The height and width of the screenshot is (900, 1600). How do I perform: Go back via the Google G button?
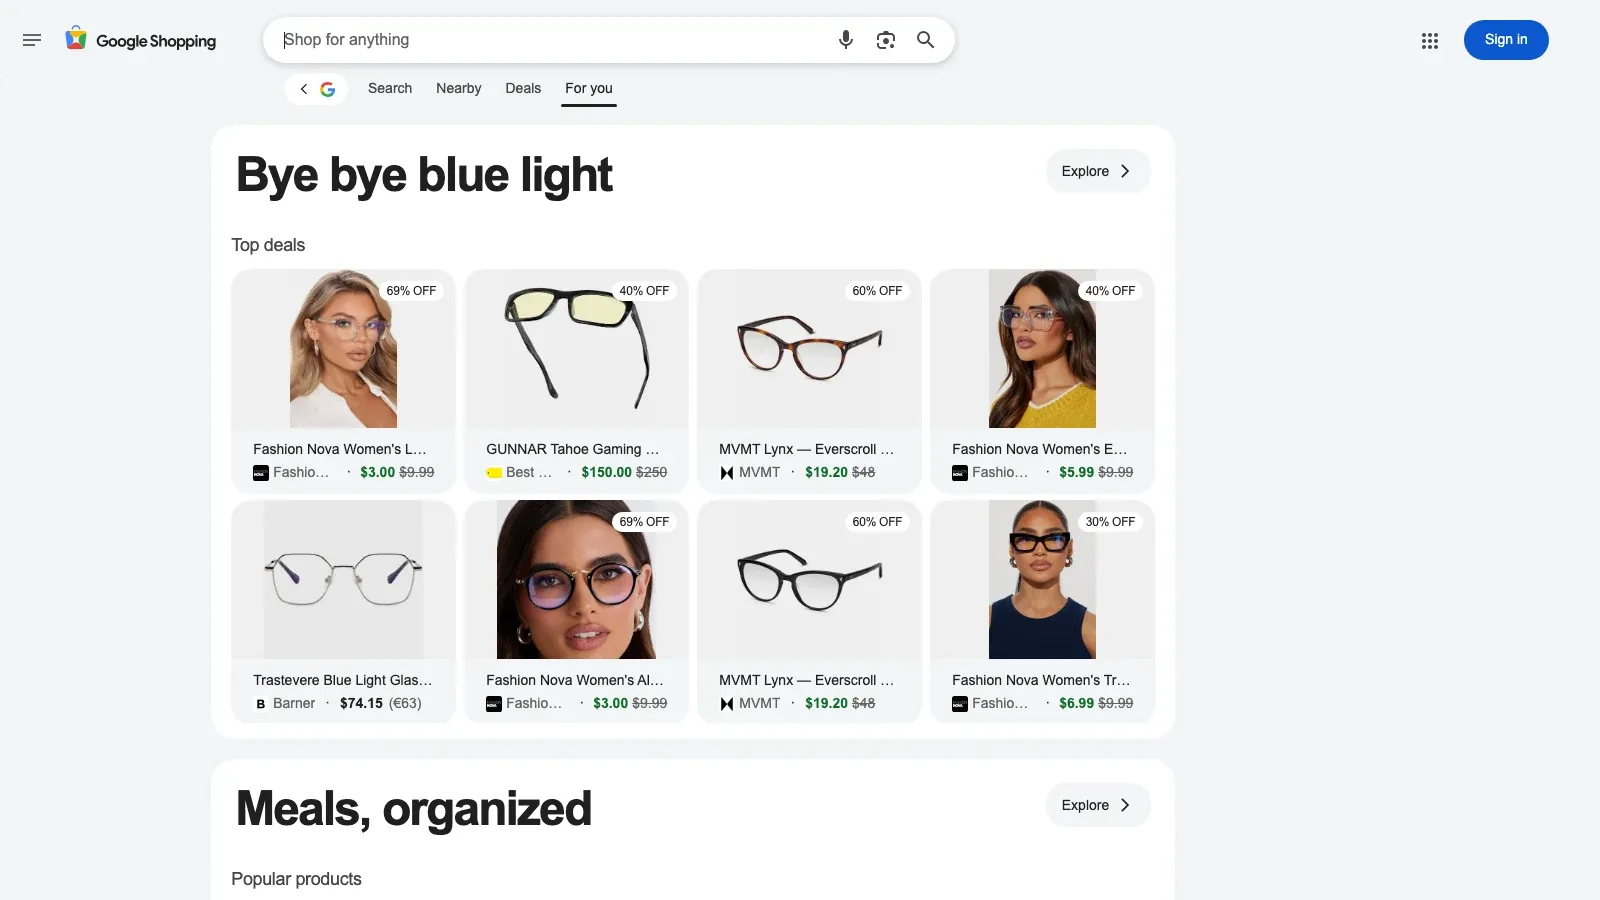point(317,89)
